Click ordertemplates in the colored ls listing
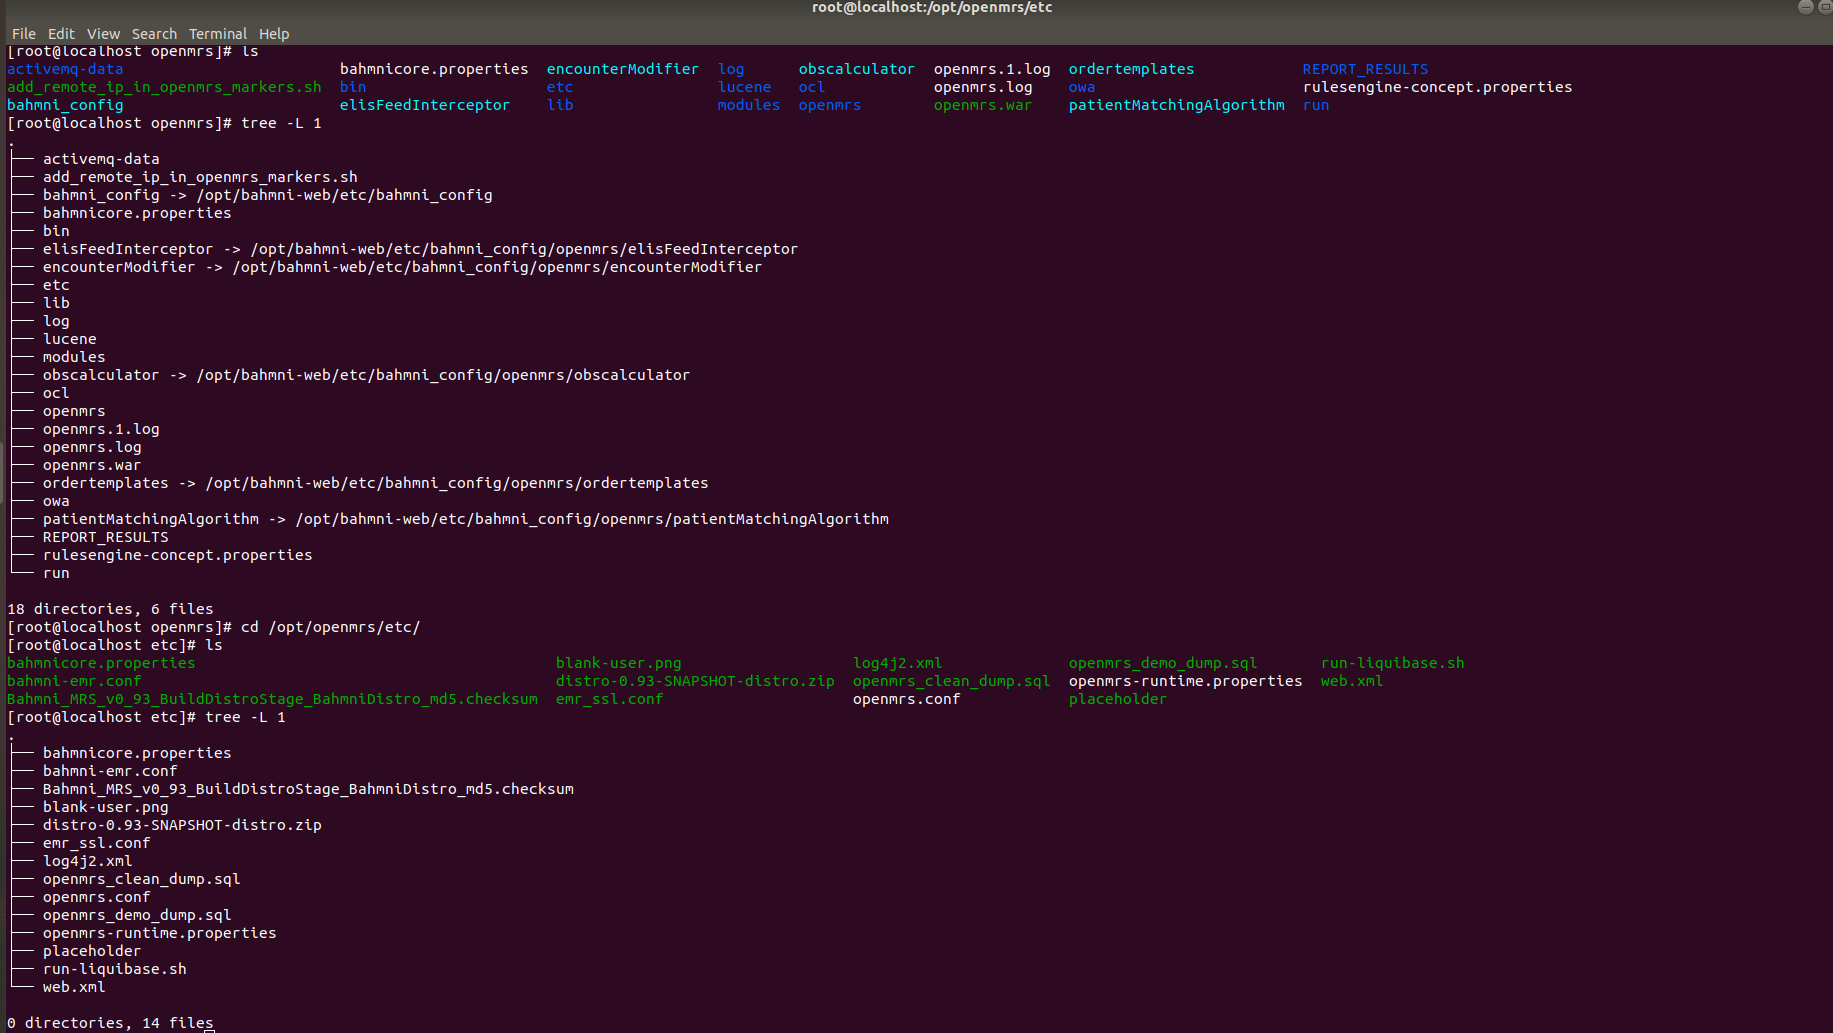The height and width of the screenshot is (1033, 1833). [x=1131, y=69]
